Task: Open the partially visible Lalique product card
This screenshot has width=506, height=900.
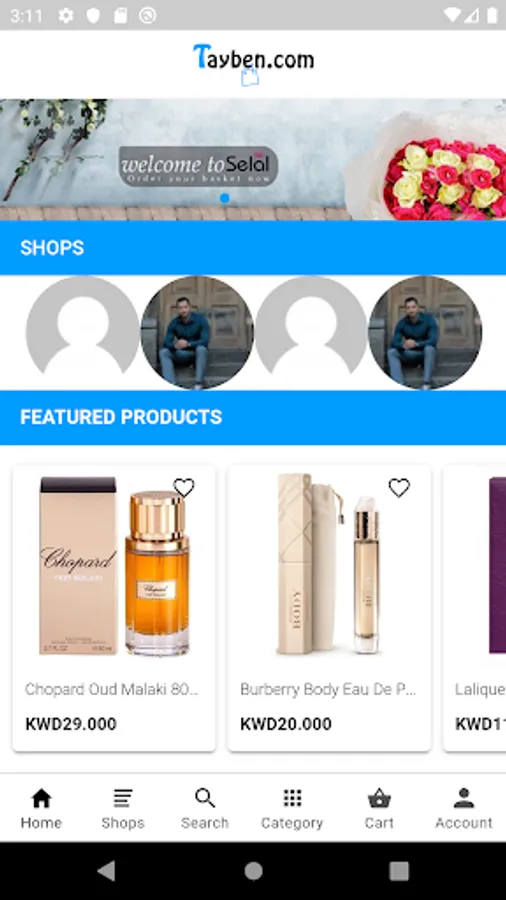Action: (x=474, y=608)
